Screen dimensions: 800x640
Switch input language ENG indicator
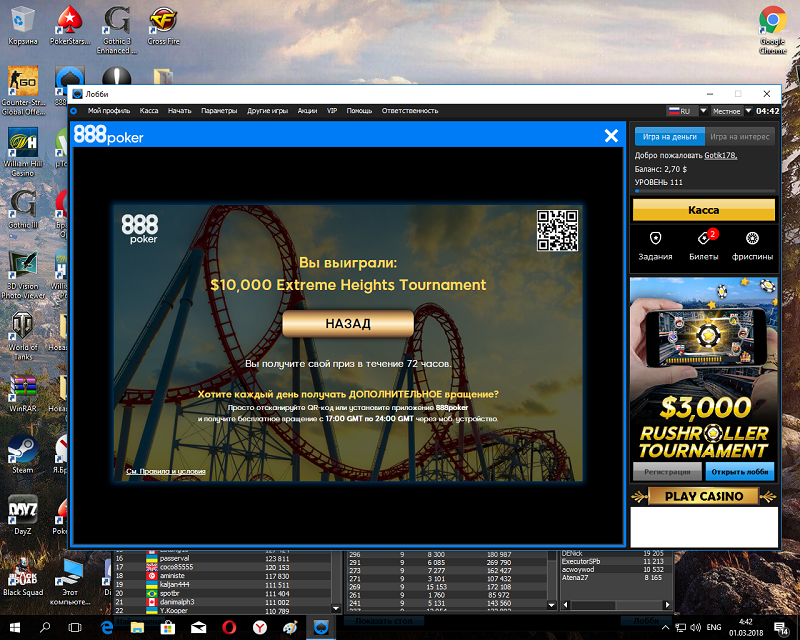tap(714, 627)
